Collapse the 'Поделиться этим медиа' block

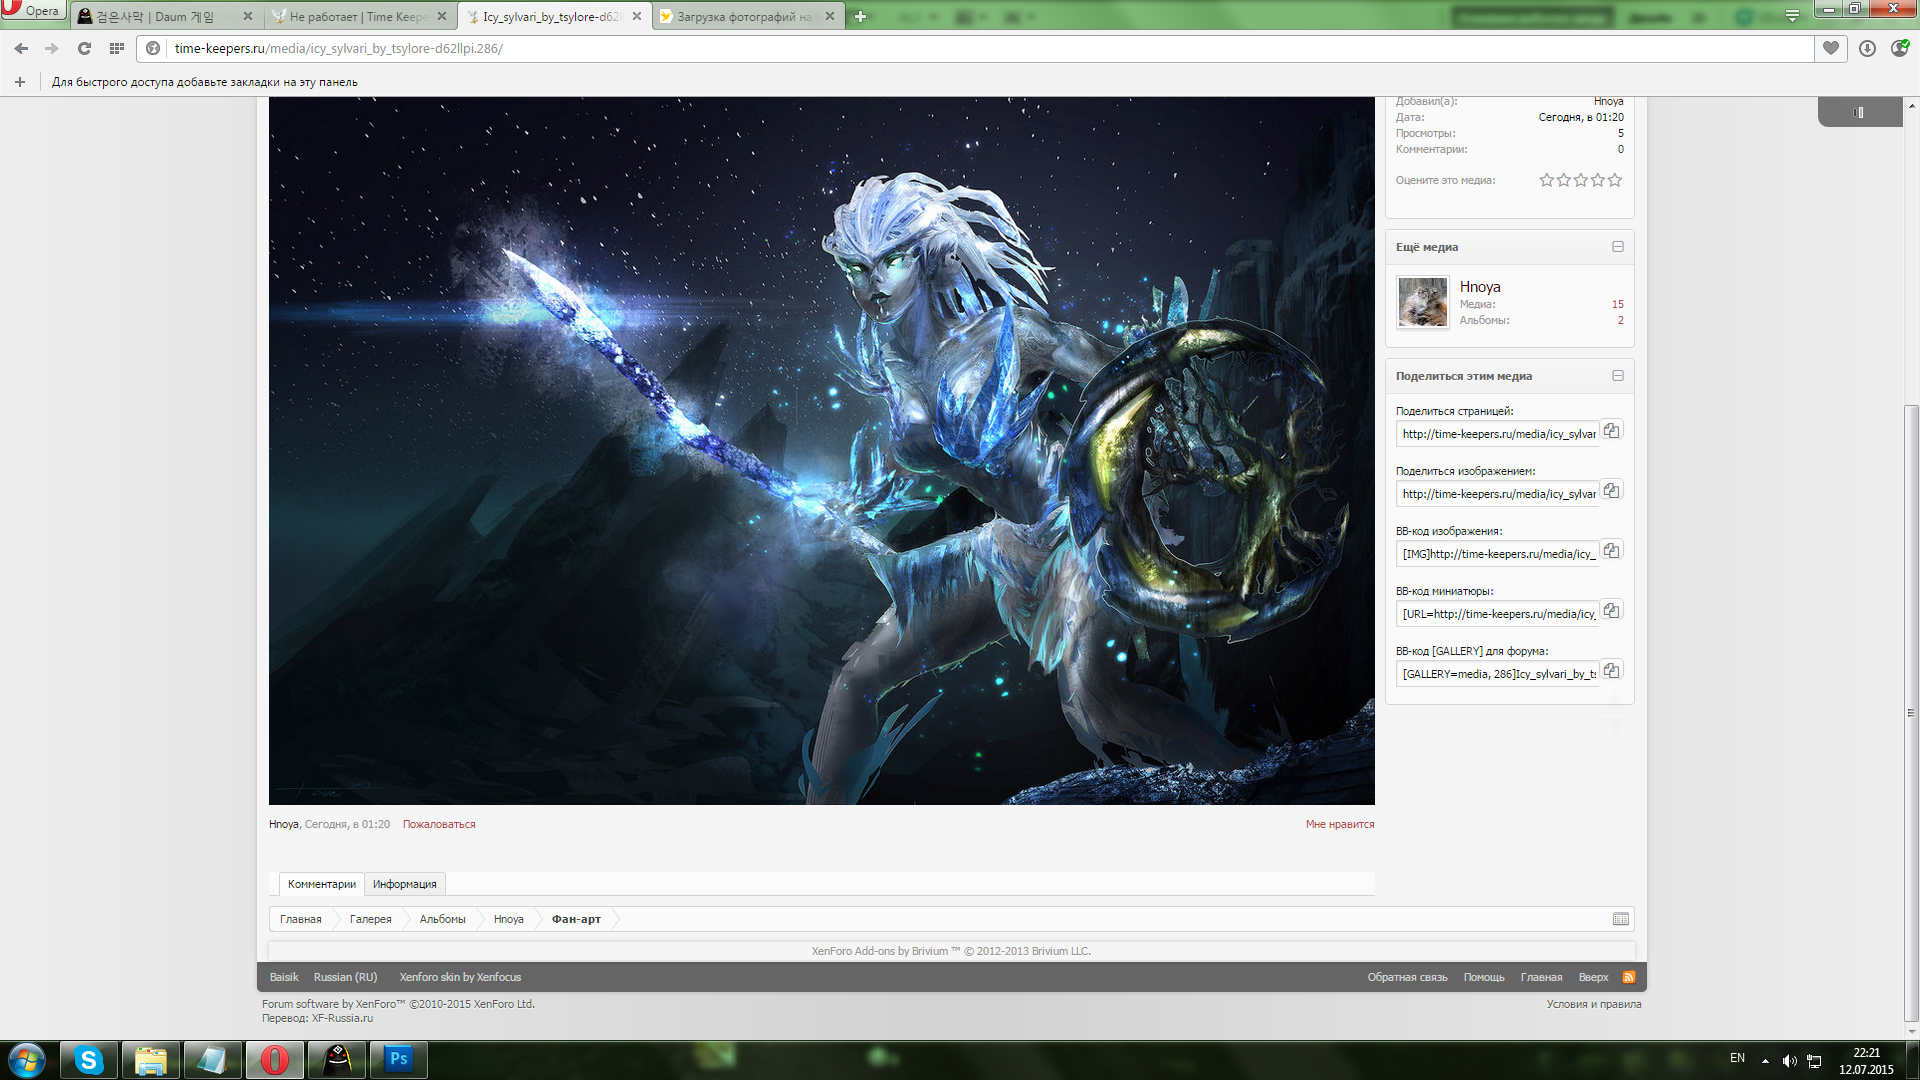coord(1617,376)
